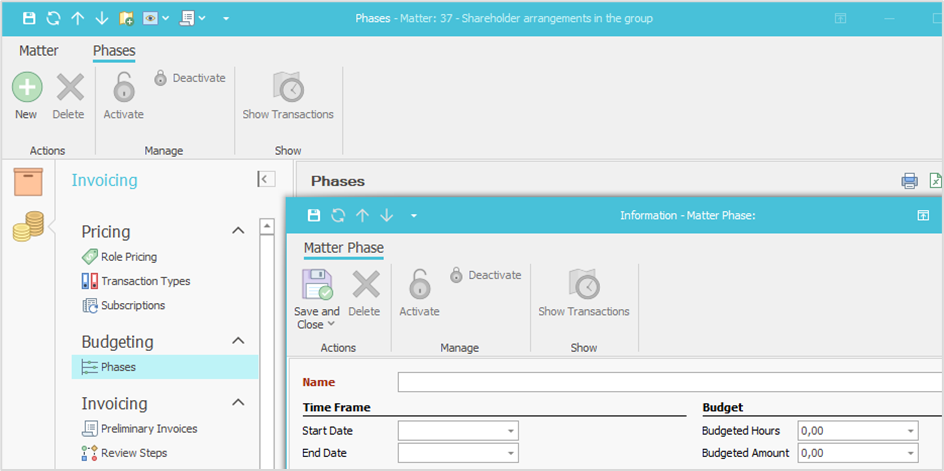Image resolution: width=944 pixels, height=471 pixels.
Task: Click the Name input field
Action: tap(668, 382)
